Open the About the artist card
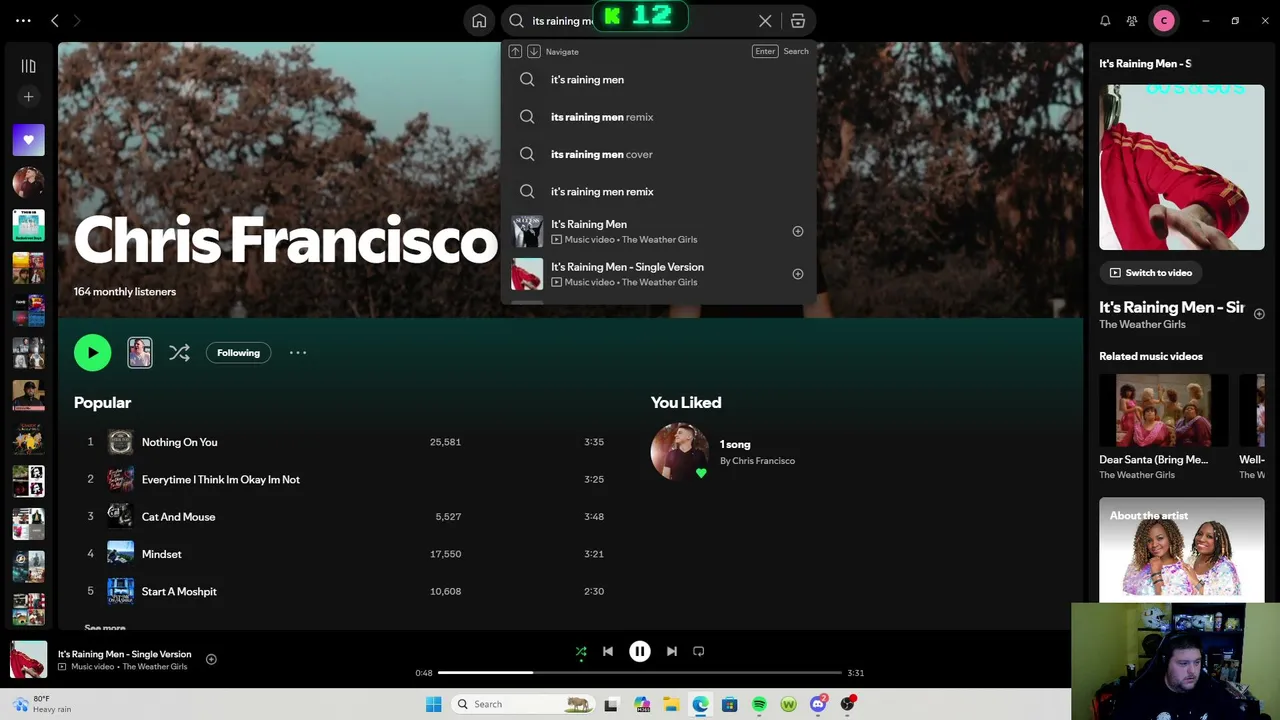This screenshot has height=720, width=1280. 1182,550
